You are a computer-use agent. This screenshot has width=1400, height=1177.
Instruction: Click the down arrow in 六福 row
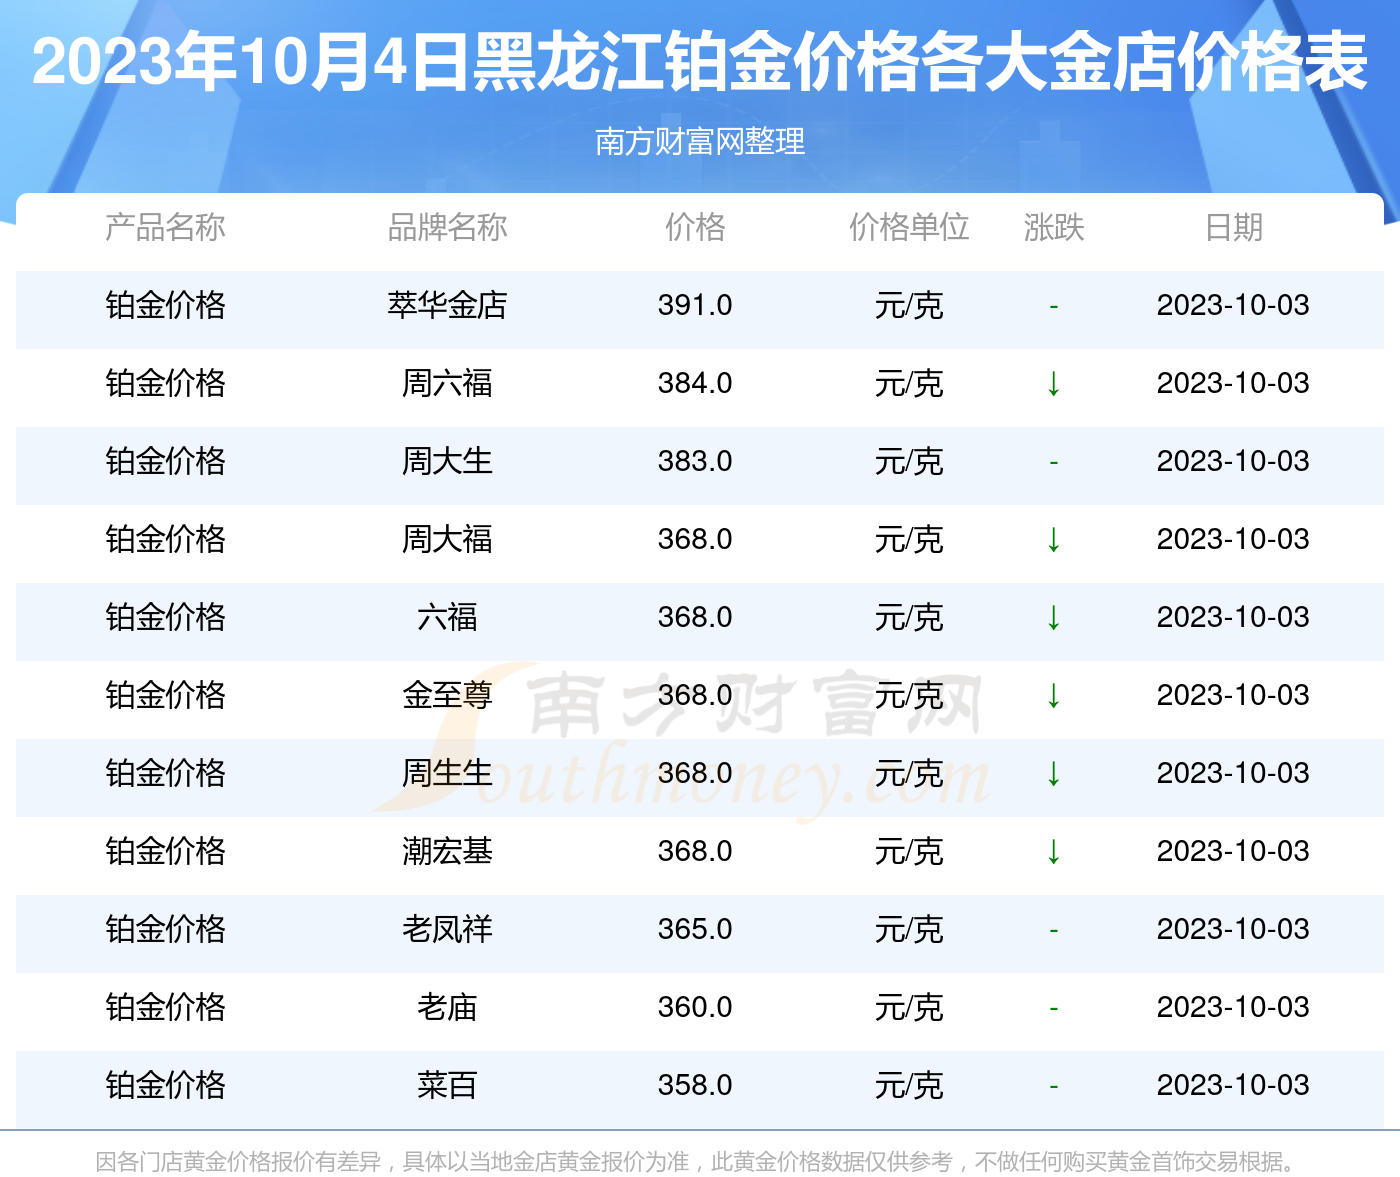(1053, 617)
